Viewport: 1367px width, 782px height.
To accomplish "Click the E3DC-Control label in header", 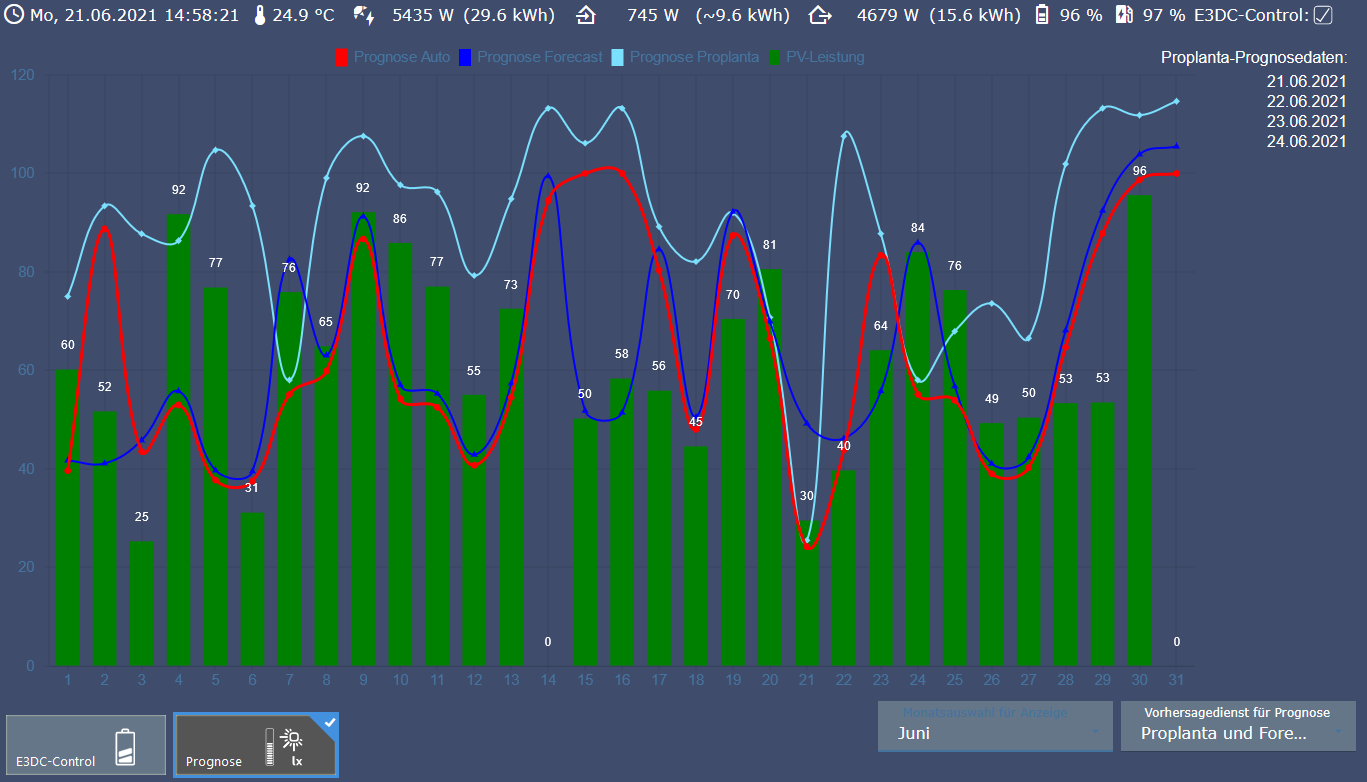I will 1251,15.
